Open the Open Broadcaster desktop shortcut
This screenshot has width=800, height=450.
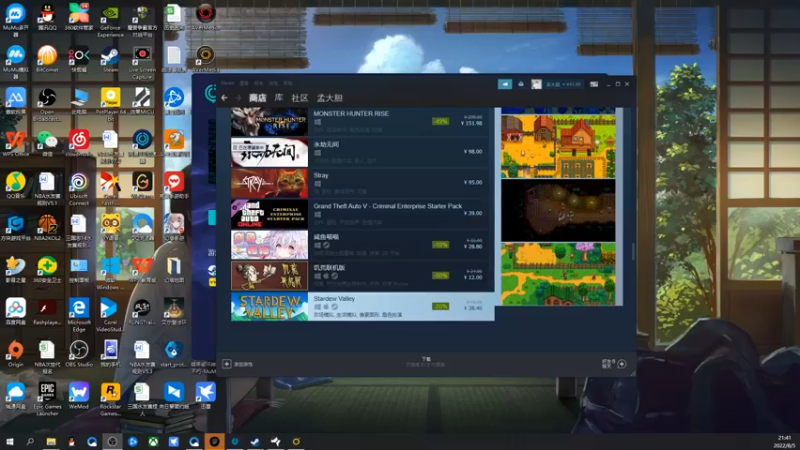(47, 105)
